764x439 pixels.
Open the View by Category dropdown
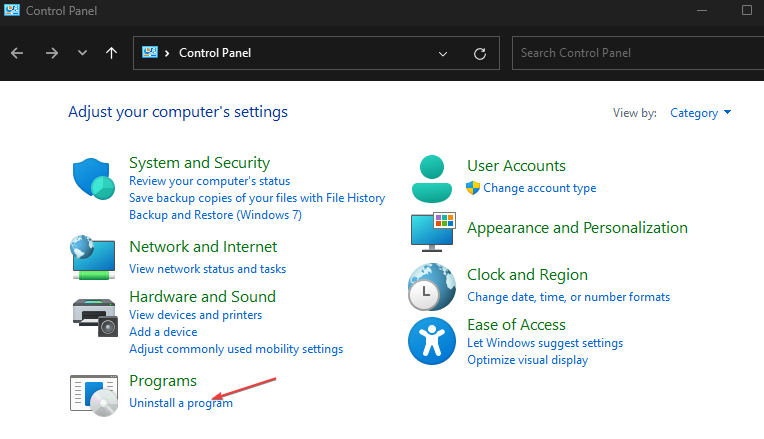pos(700,113)
